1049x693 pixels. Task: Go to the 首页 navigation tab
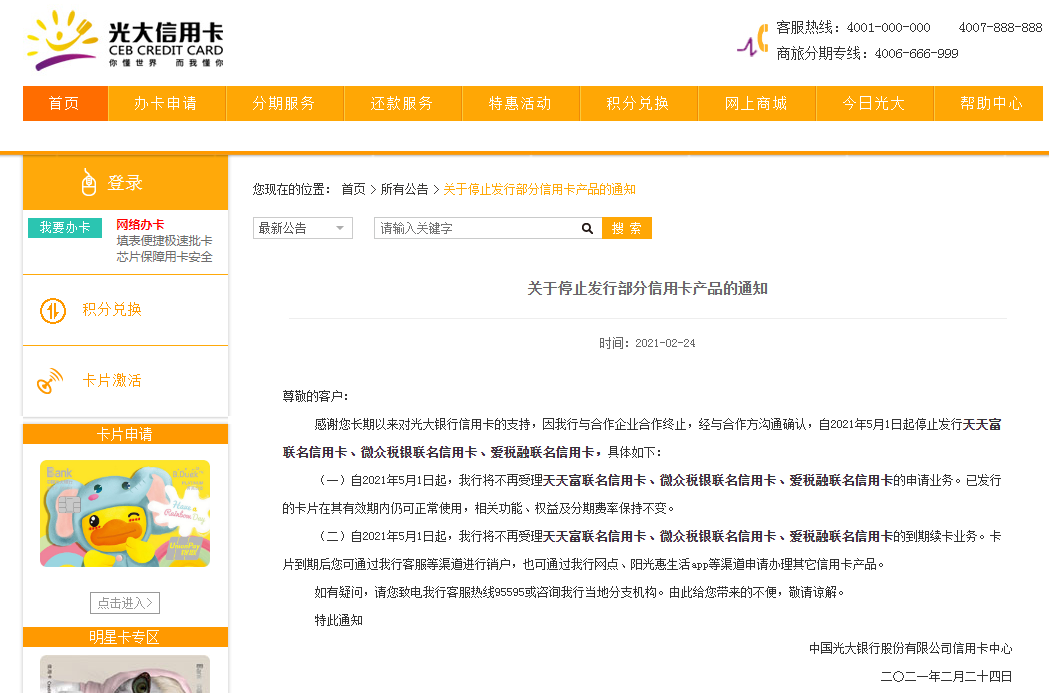pyautogui.click(x=65, y=104)
